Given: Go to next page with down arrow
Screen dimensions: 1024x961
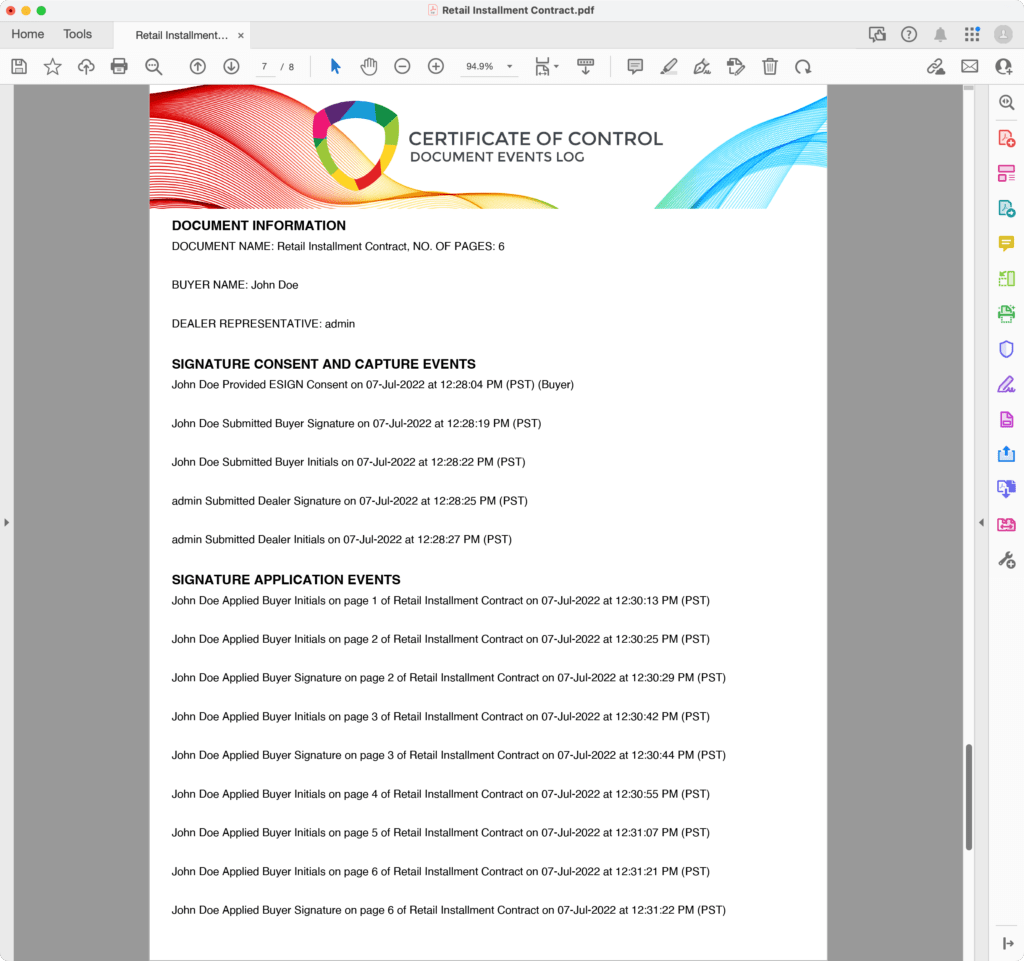Looking at the screenshot, I should [x=231, y=66].
